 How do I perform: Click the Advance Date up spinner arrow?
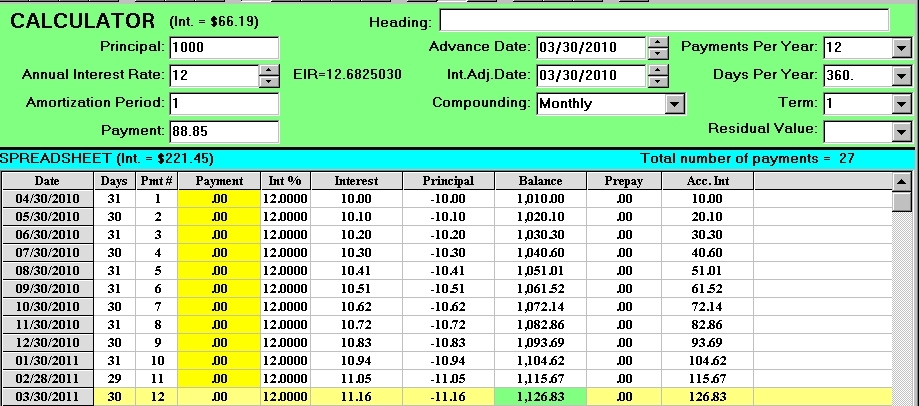pos(657,42)
